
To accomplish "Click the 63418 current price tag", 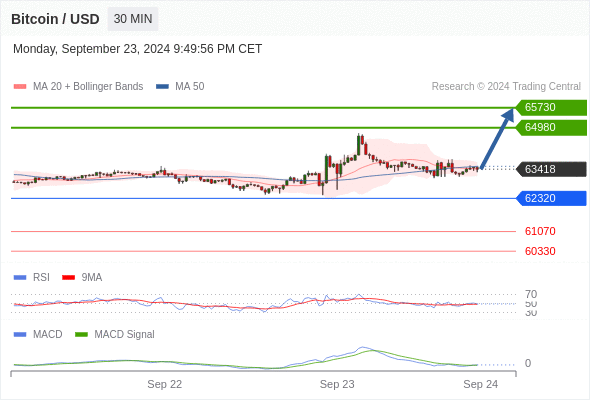I will (x=551, y=169).
